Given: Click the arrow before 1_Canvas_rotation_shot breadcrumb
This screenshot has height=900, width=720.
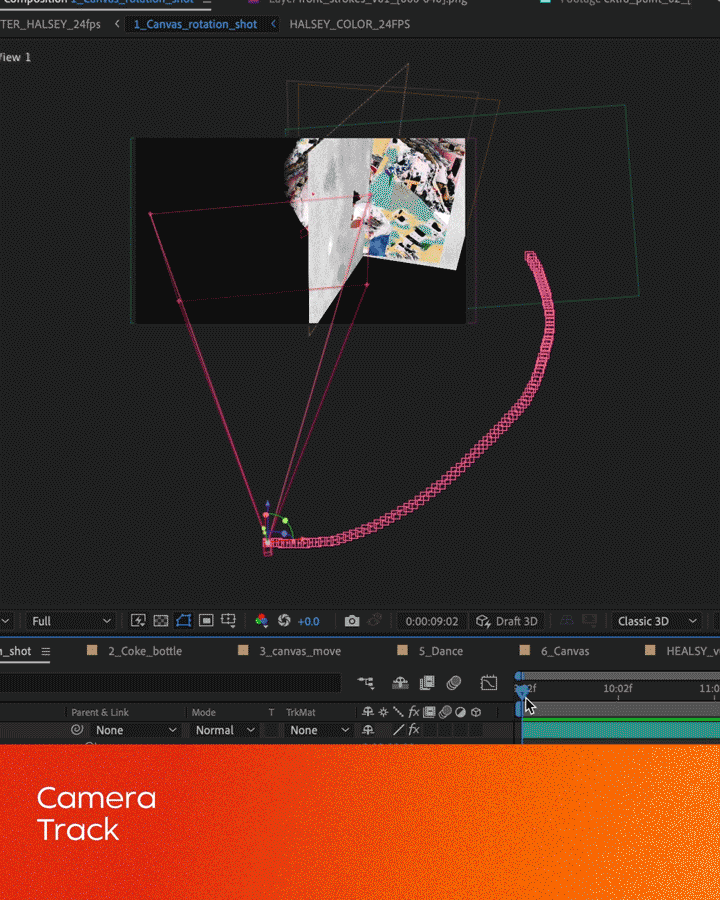Looking at the screenshot, I should point(118,24).
